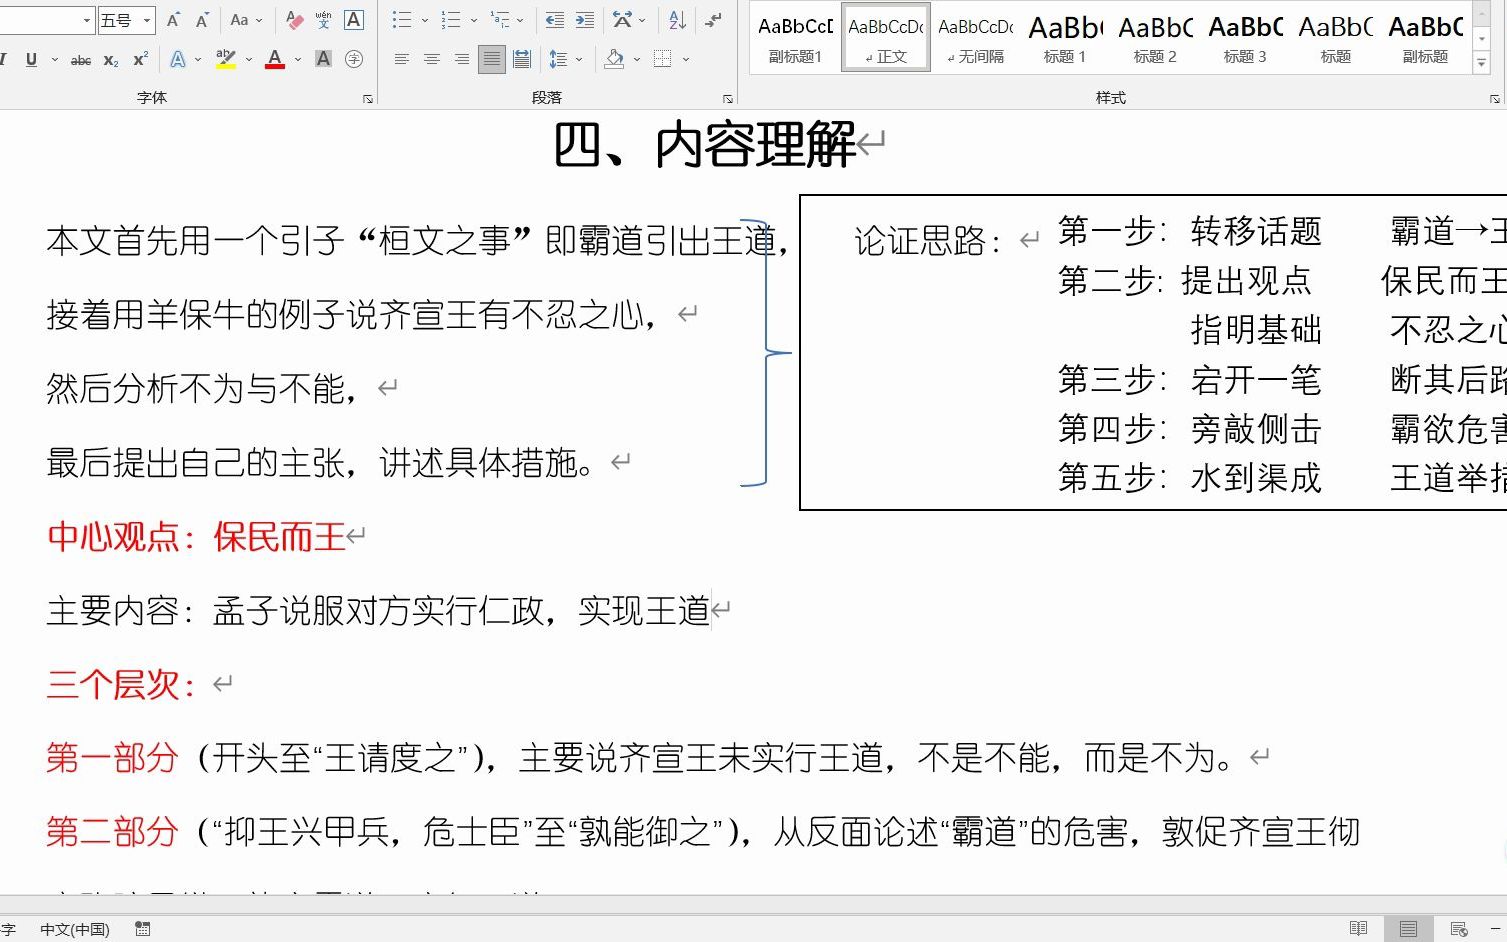Align text to the left

pyautogui.click(x=401, y=60)
